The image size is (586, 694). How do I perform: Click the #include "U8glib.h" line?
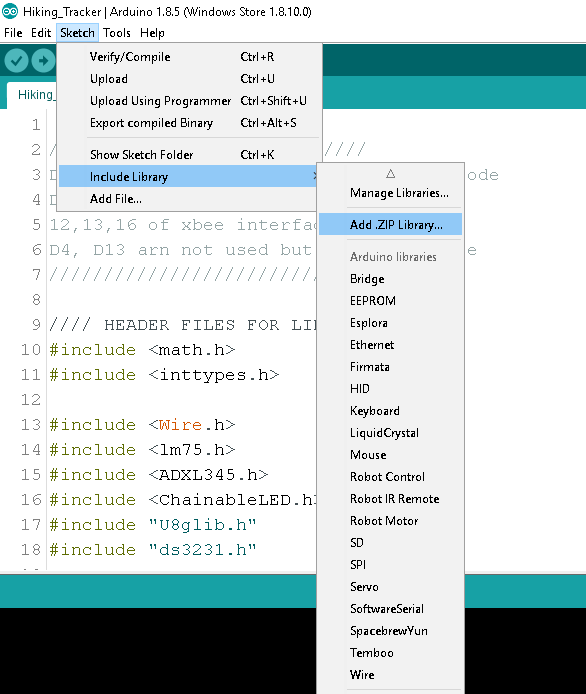[153, 525]
